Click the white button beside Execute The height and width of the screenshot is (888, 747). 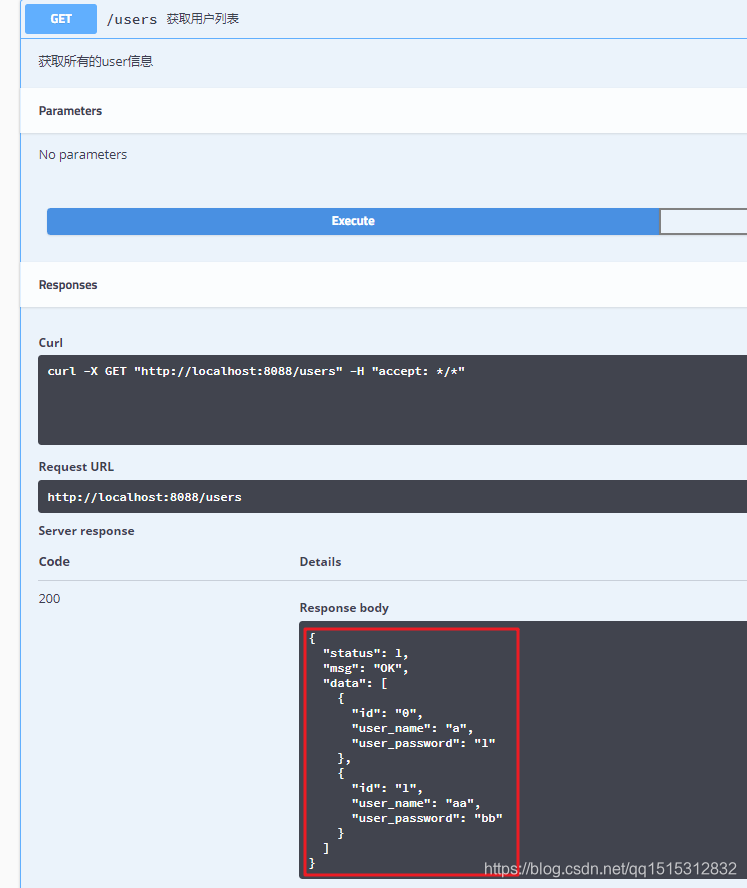coord(703,221)
